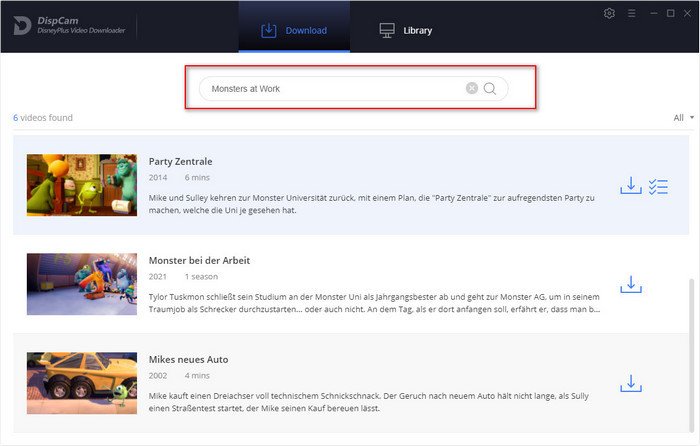
Task: Open the episode checklist icon for Party Zentrale
Action: click(x=658, y=187)
